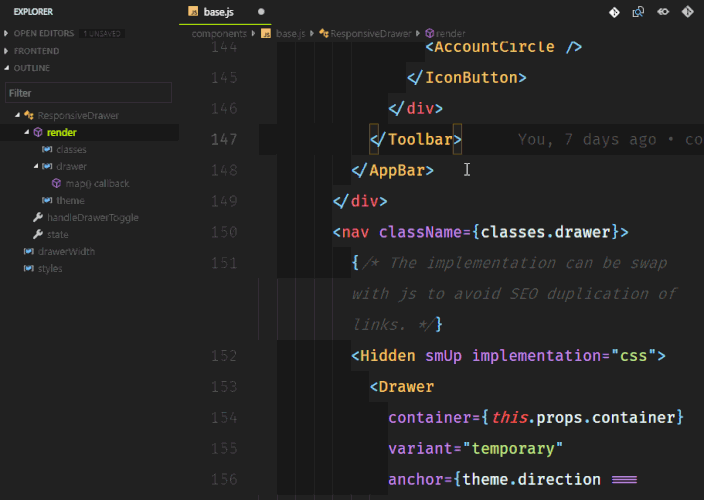704x500 pixels.
Task: Click map() callback cube icon
Action: (x=56, y=183)
